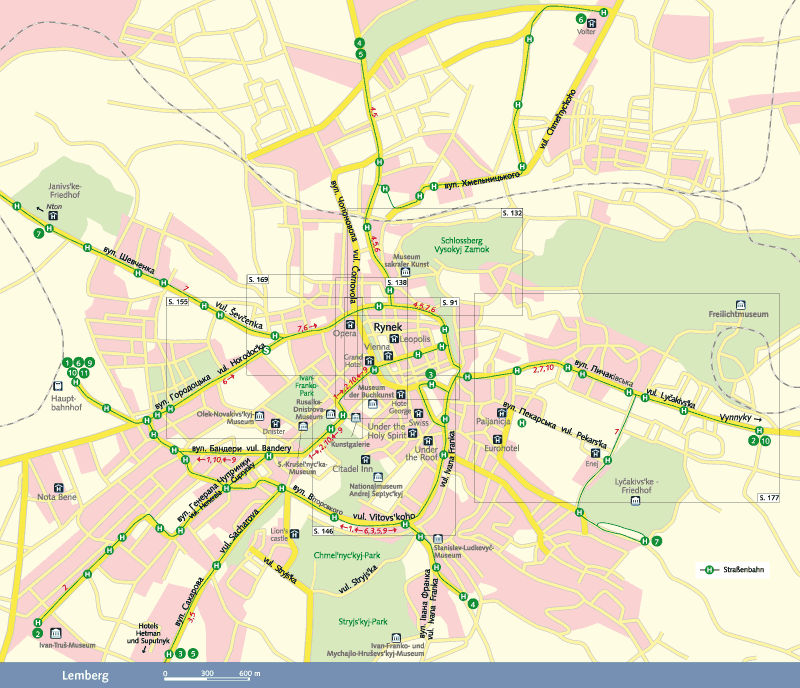
Task: Click the hotel icon below Vienna label
Action: tap(389, 356)
